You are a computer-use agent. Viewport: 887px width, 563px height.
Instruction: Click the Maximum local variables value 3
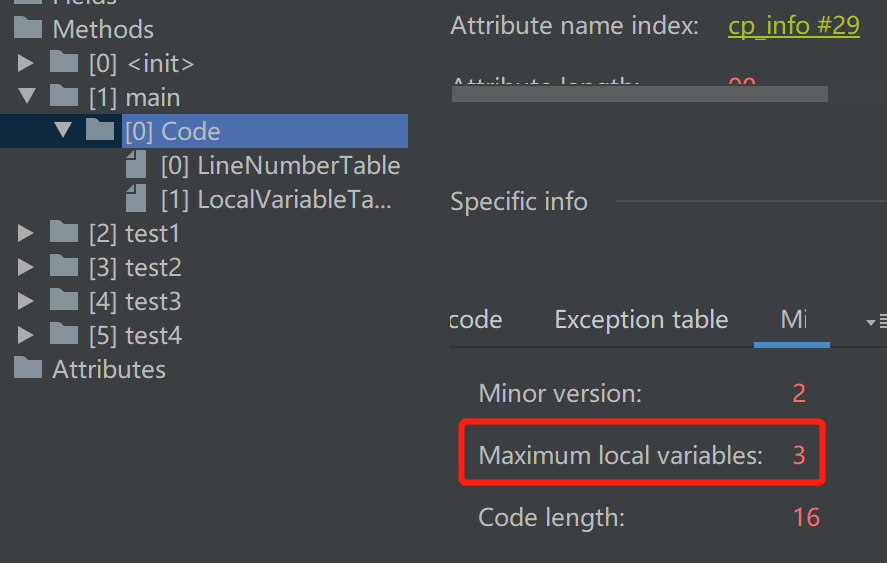[x=799, y=455]
